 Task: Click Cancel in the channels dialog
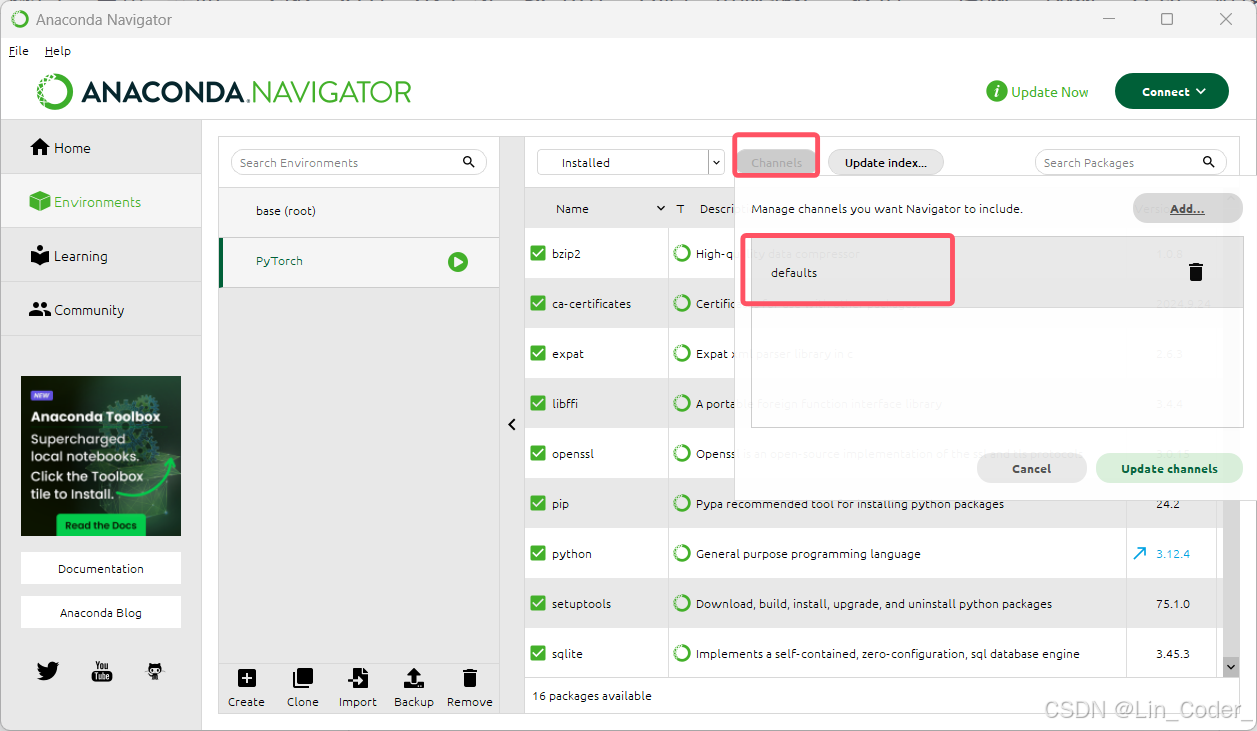coord(1031,468)
